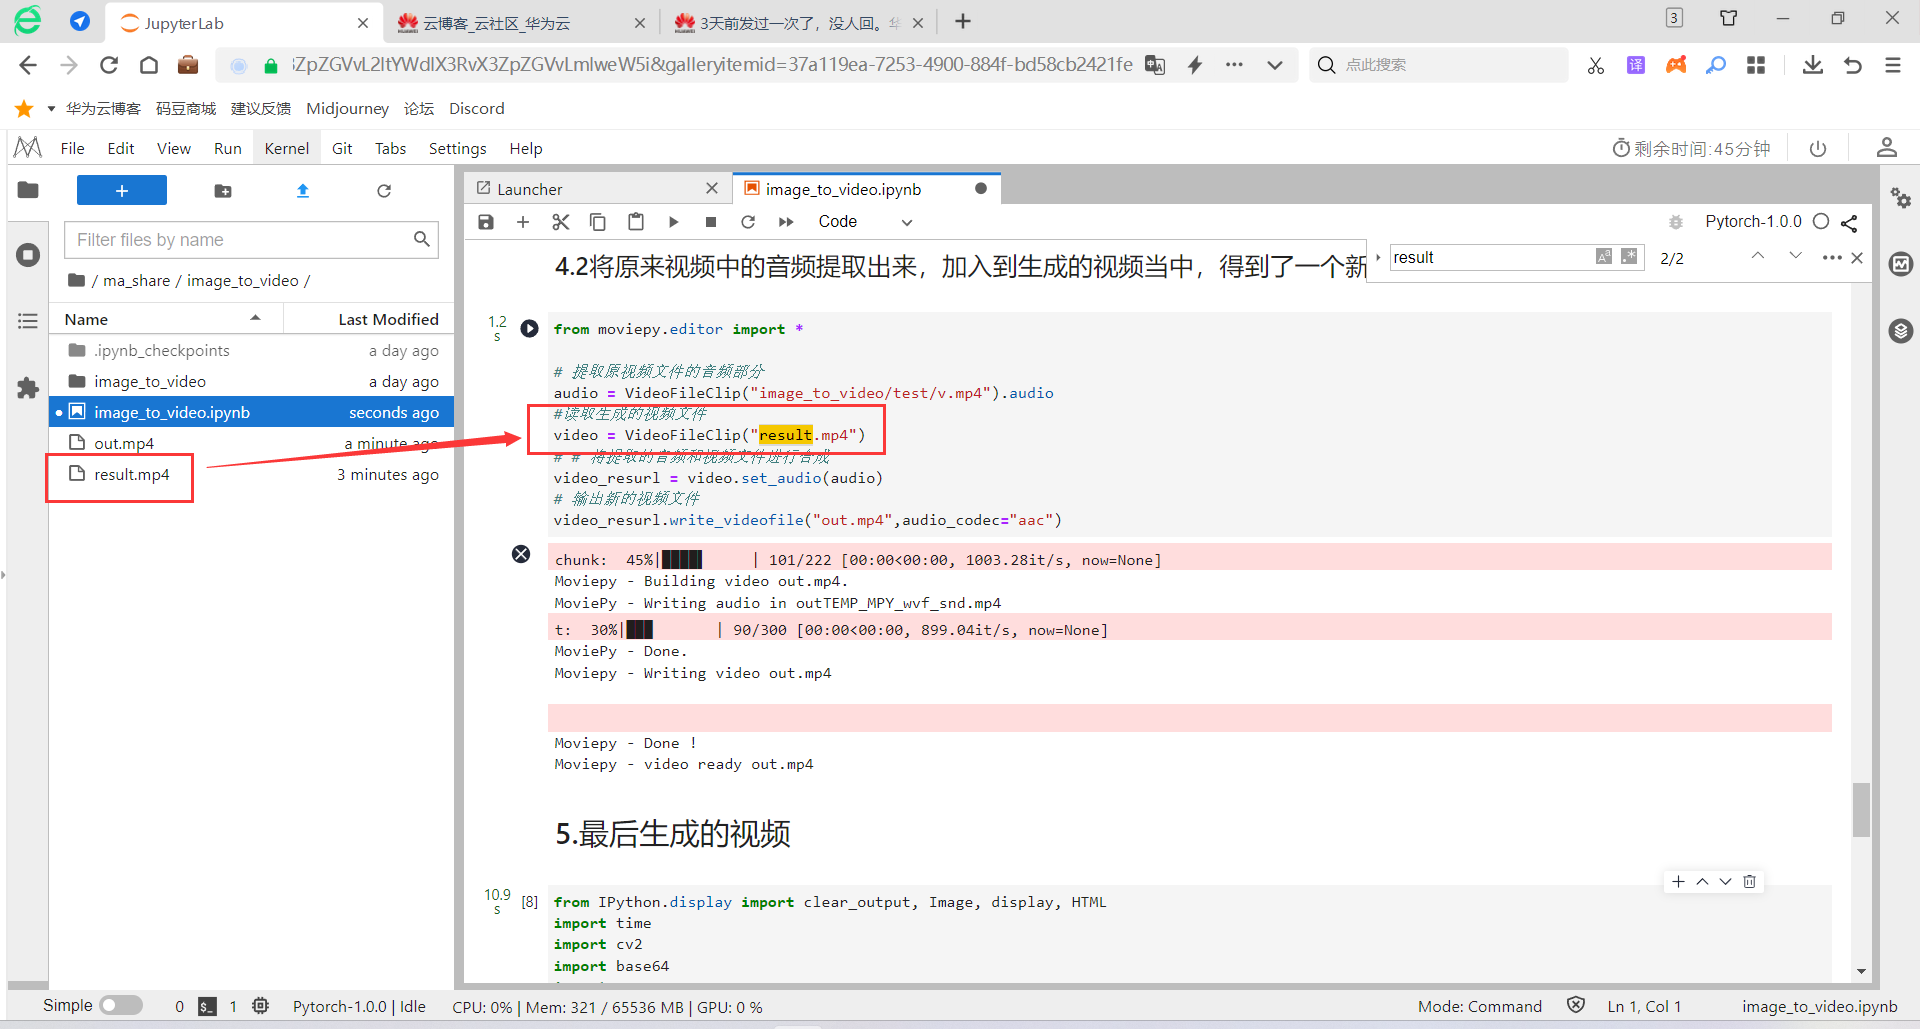Screen dimensions: 1920x1029
Task: Insert cell below from the cell toolbar
Action: [x=1678, y=882]
